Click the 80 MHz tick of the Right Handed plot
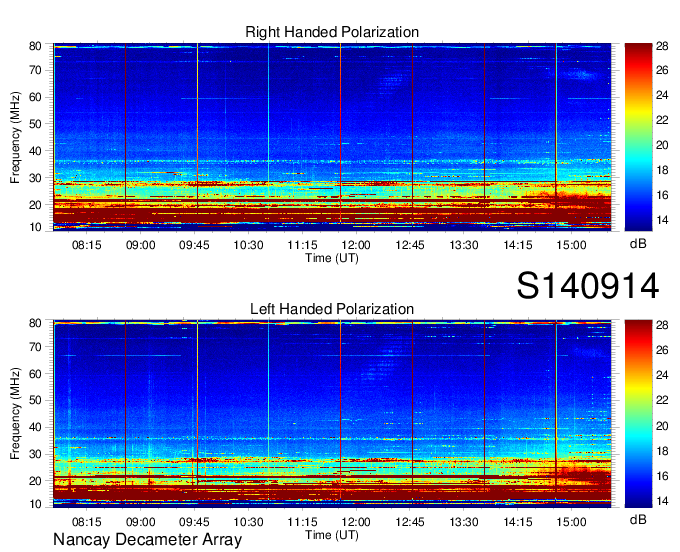 pos(35,46)
